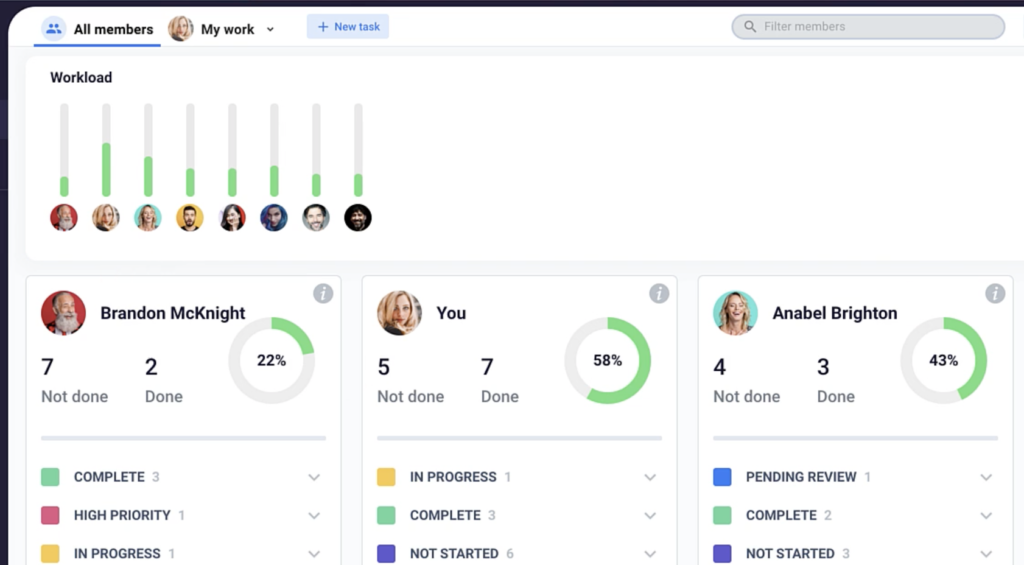The width and height of the screenshot is (1024, 565).
Task: Click the PENDING REVIEW label on Anabel's card
Action: [x=801, y=477]
